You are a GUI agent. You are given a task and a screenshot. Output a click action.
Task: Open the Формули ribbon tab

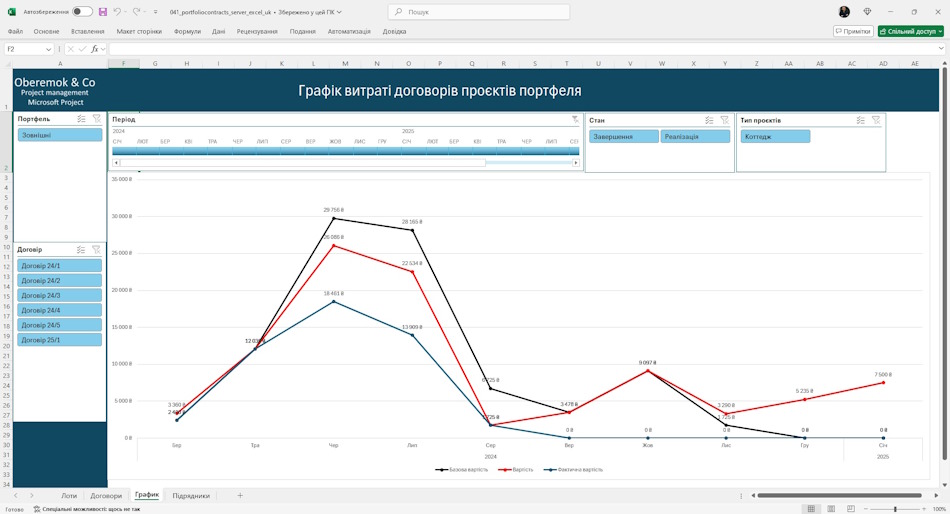pos(187,31)
